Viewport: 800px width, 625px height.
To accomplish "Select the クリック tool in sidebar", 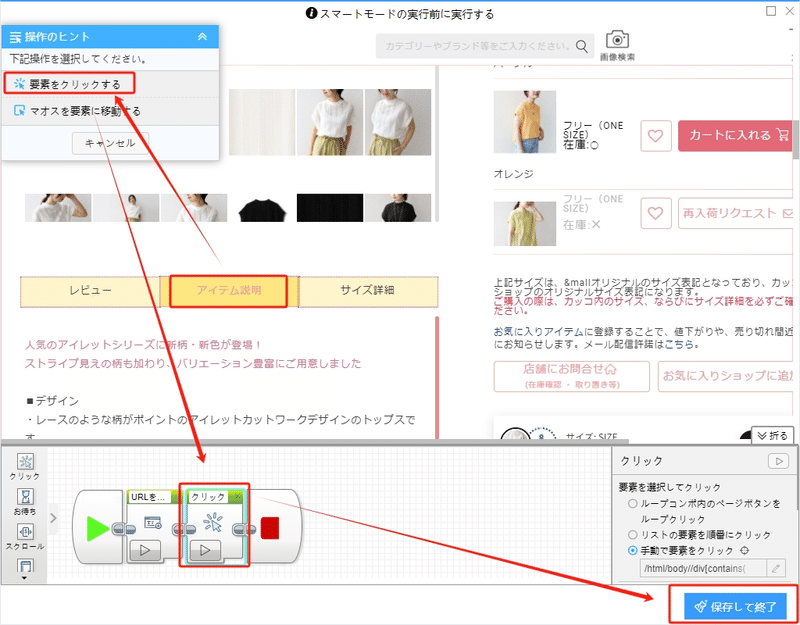I will pyautogui.click(x=24, y=467).
